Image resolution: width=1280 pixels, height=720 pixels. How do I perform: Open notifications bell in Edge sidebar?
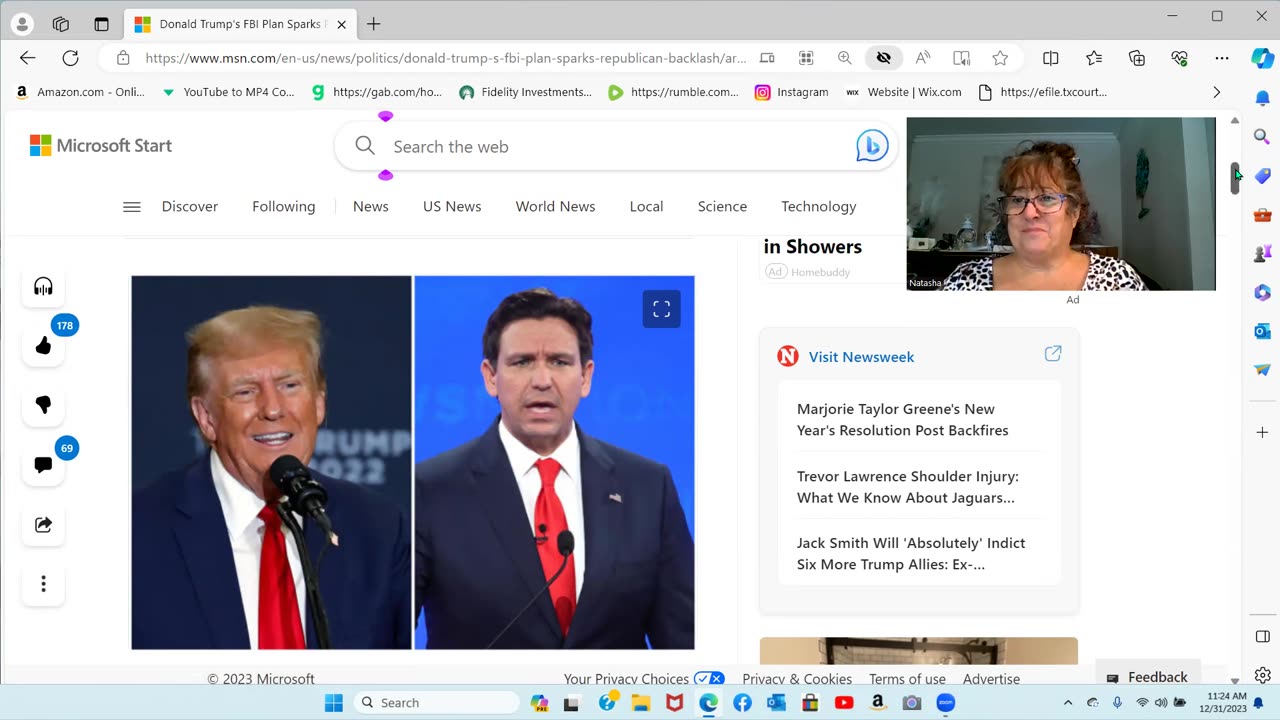click(1262, 99)
